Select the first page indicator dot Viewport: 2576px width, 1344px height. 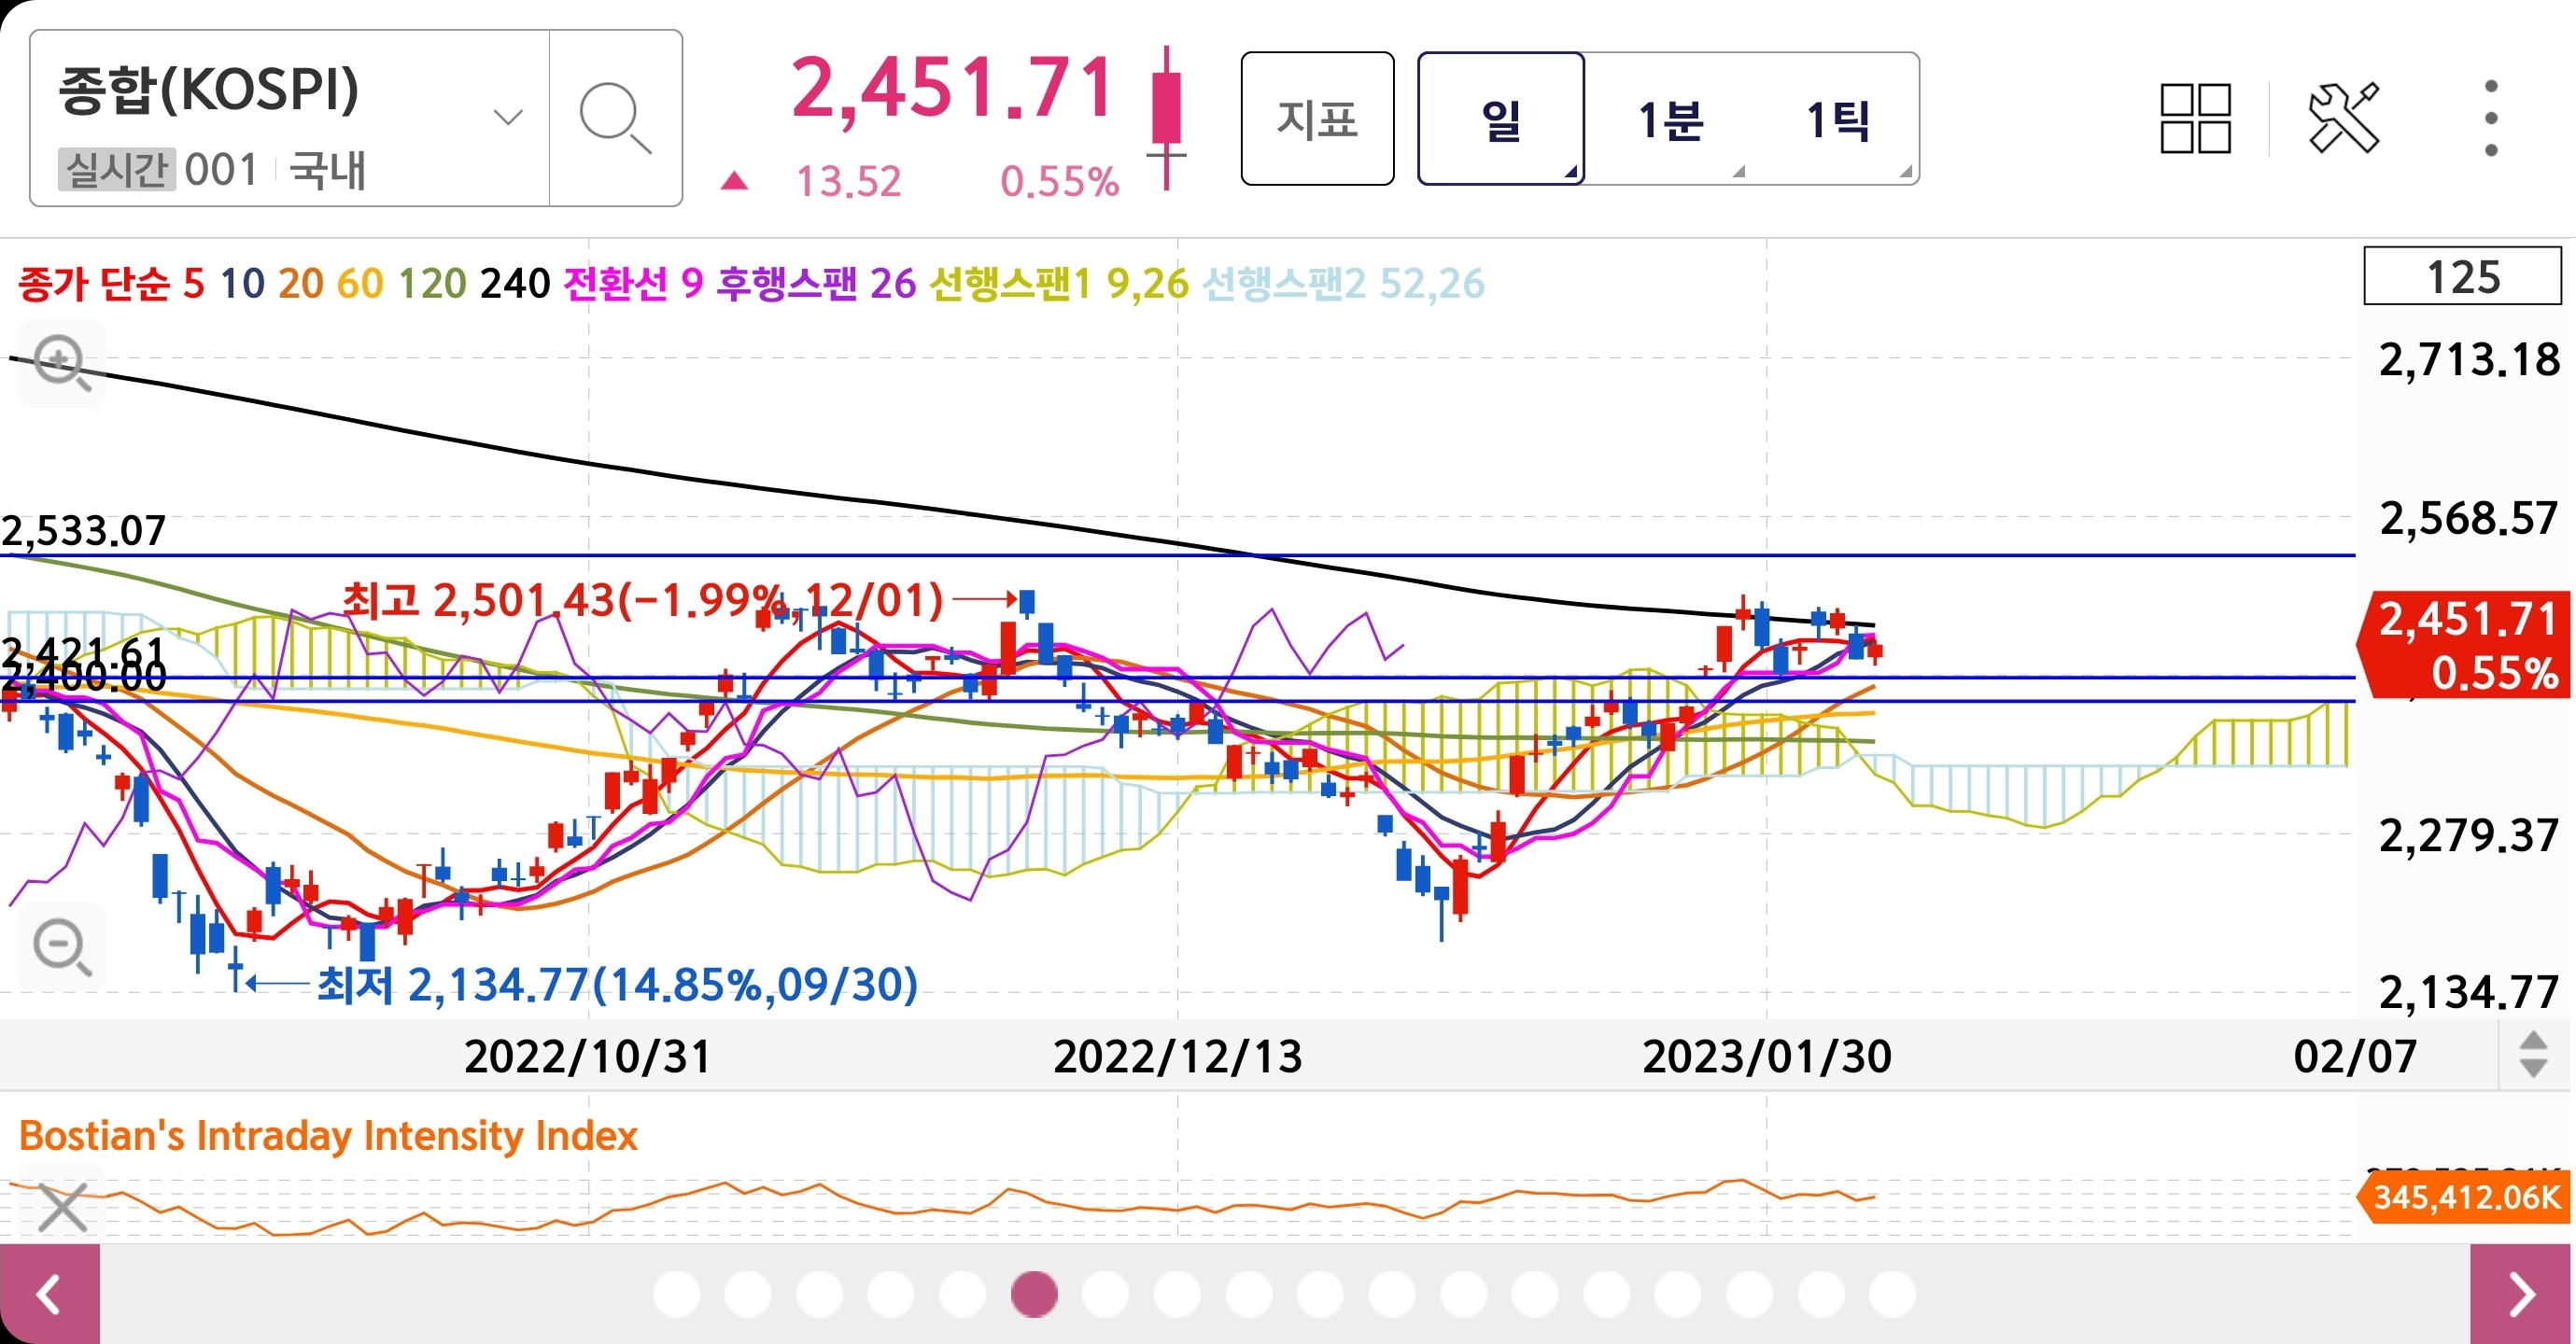pos(677,1294)
